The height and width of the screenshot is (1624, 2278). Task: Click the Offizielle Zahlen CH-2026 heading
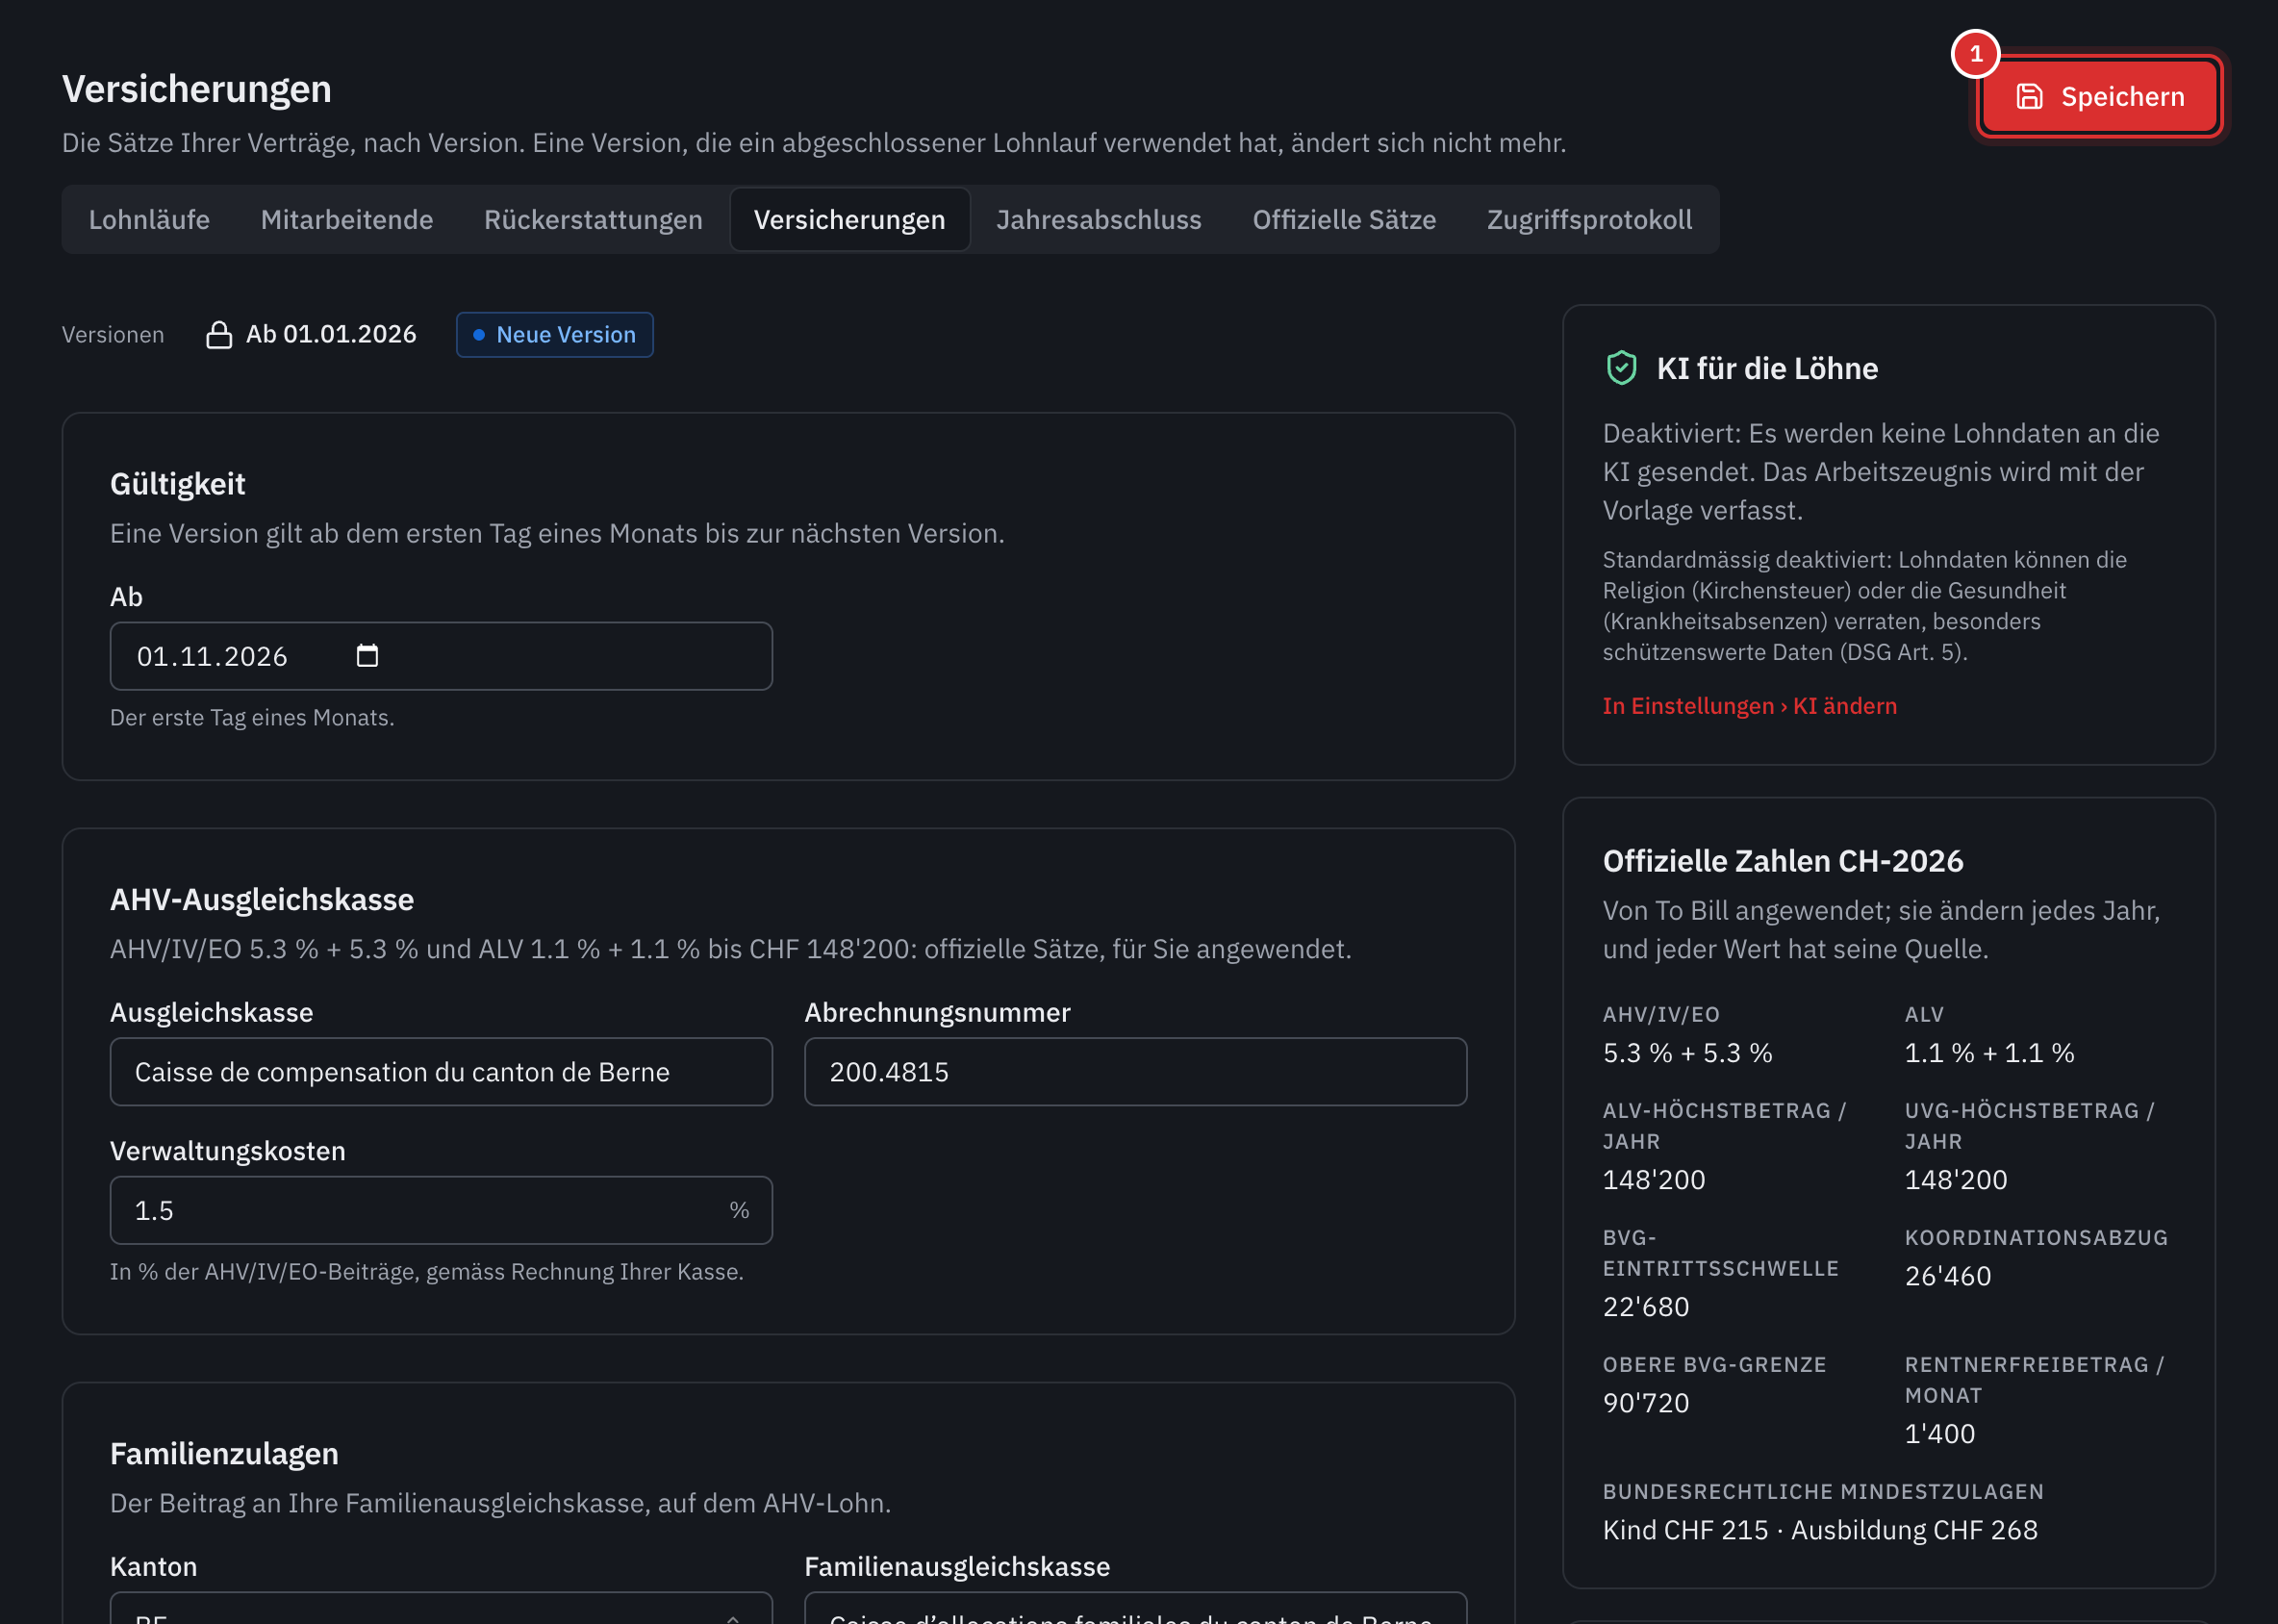coord(1782,860)
